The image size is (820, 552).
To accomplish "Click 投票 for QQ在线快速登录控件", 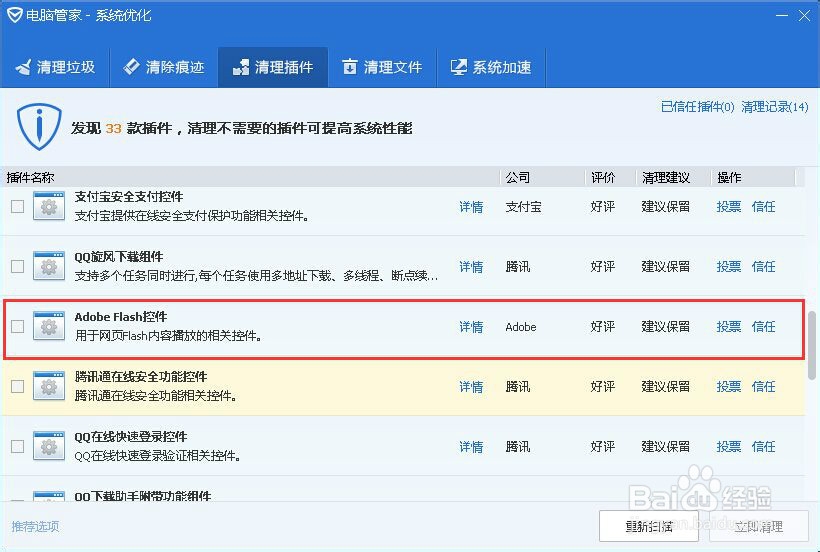I will [728, 447].
